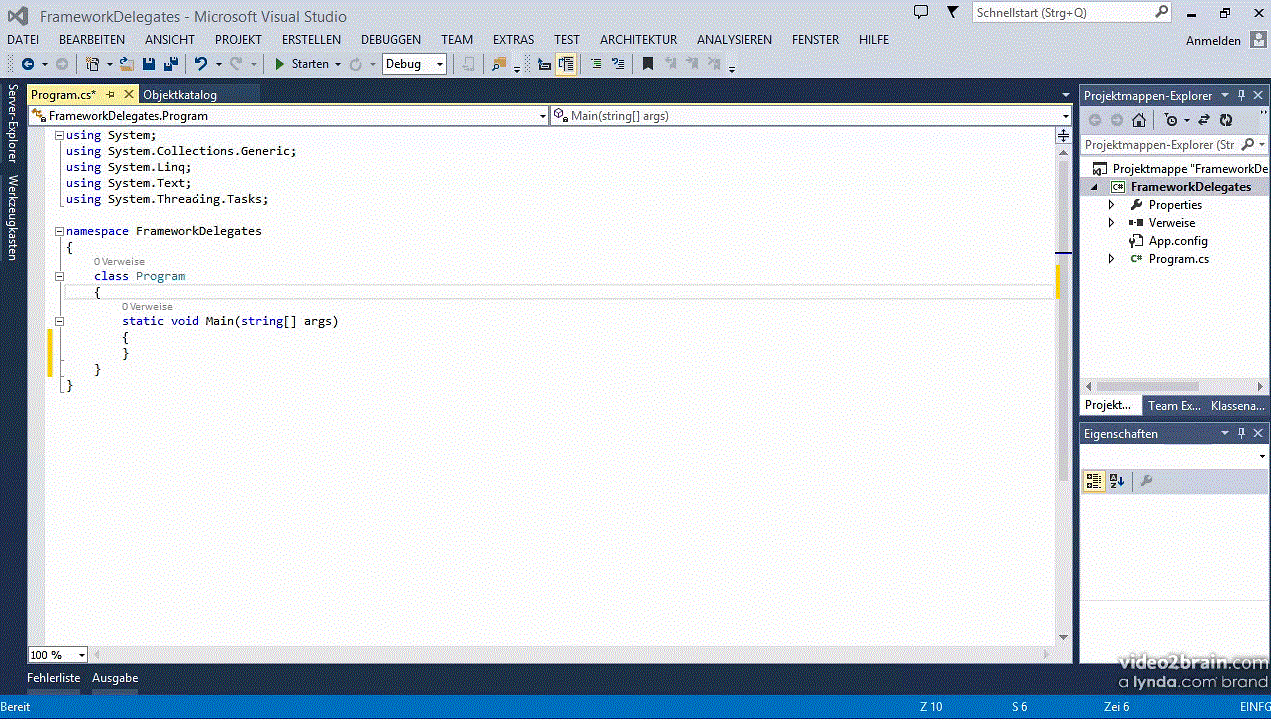The width and height of the screenshot is (1271, 720).
Task: Open the Fehlerliste tab at bottom
Action: (54, 678)
